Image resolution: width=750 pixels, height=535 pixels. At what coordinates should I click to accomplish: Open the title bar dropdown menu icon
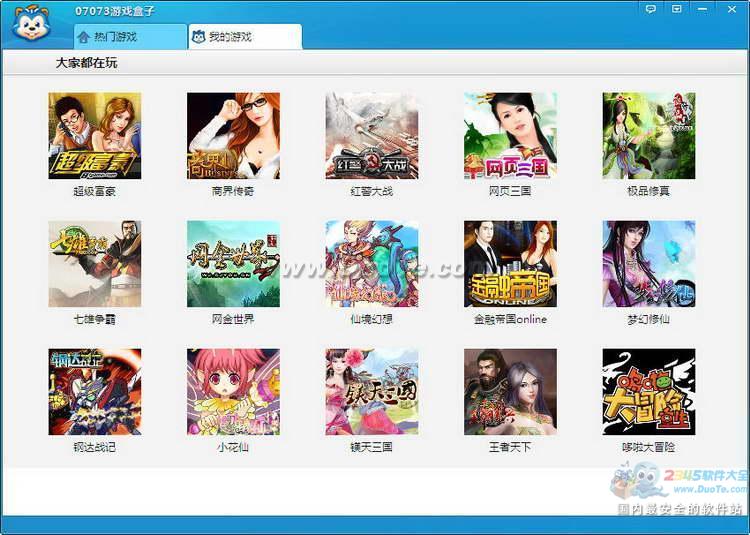coord(676,9)
